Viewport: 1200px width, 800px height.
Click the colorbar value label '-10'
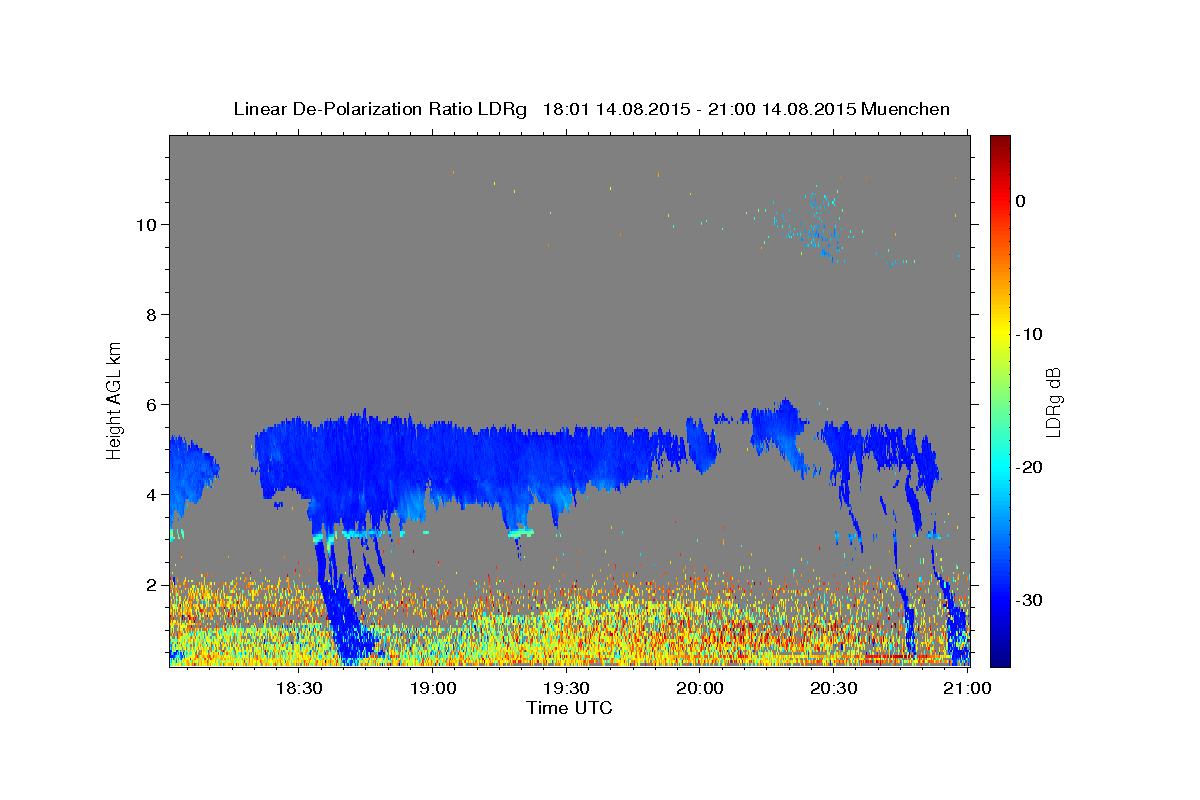click(1030, 334)
